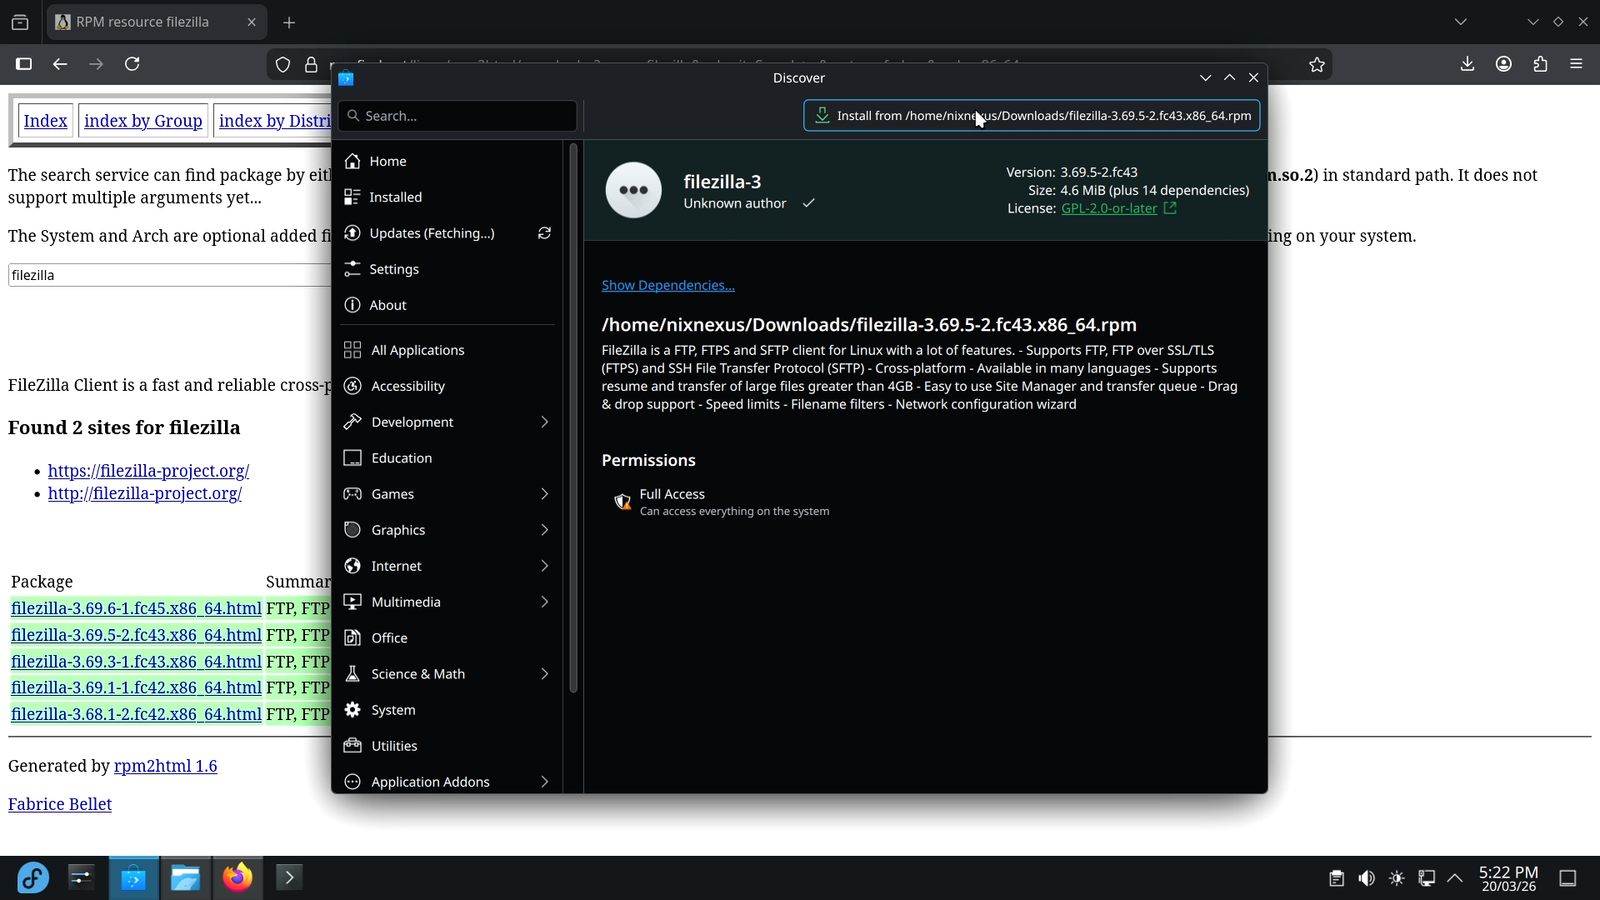Open the filezilla-3.68.1-2.fc42 package link

coord(136,714)
